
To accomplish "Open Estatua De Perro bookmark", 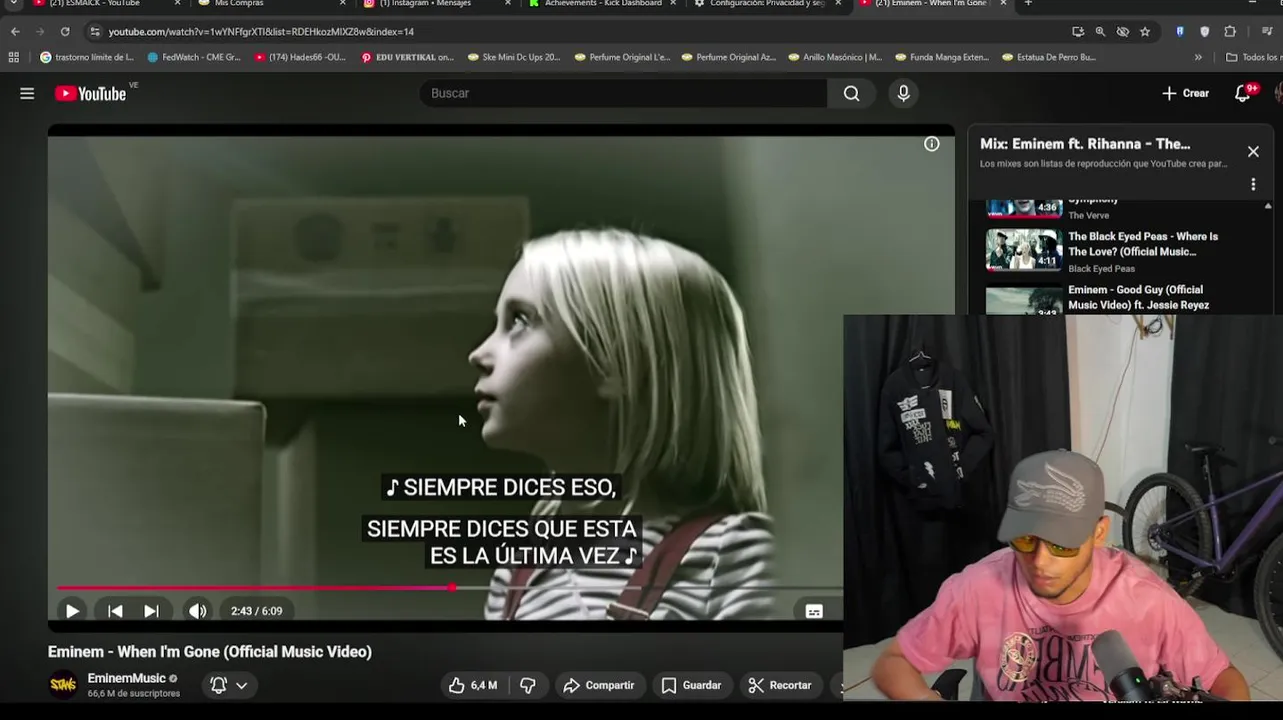I will click(x=1049, y=57).
